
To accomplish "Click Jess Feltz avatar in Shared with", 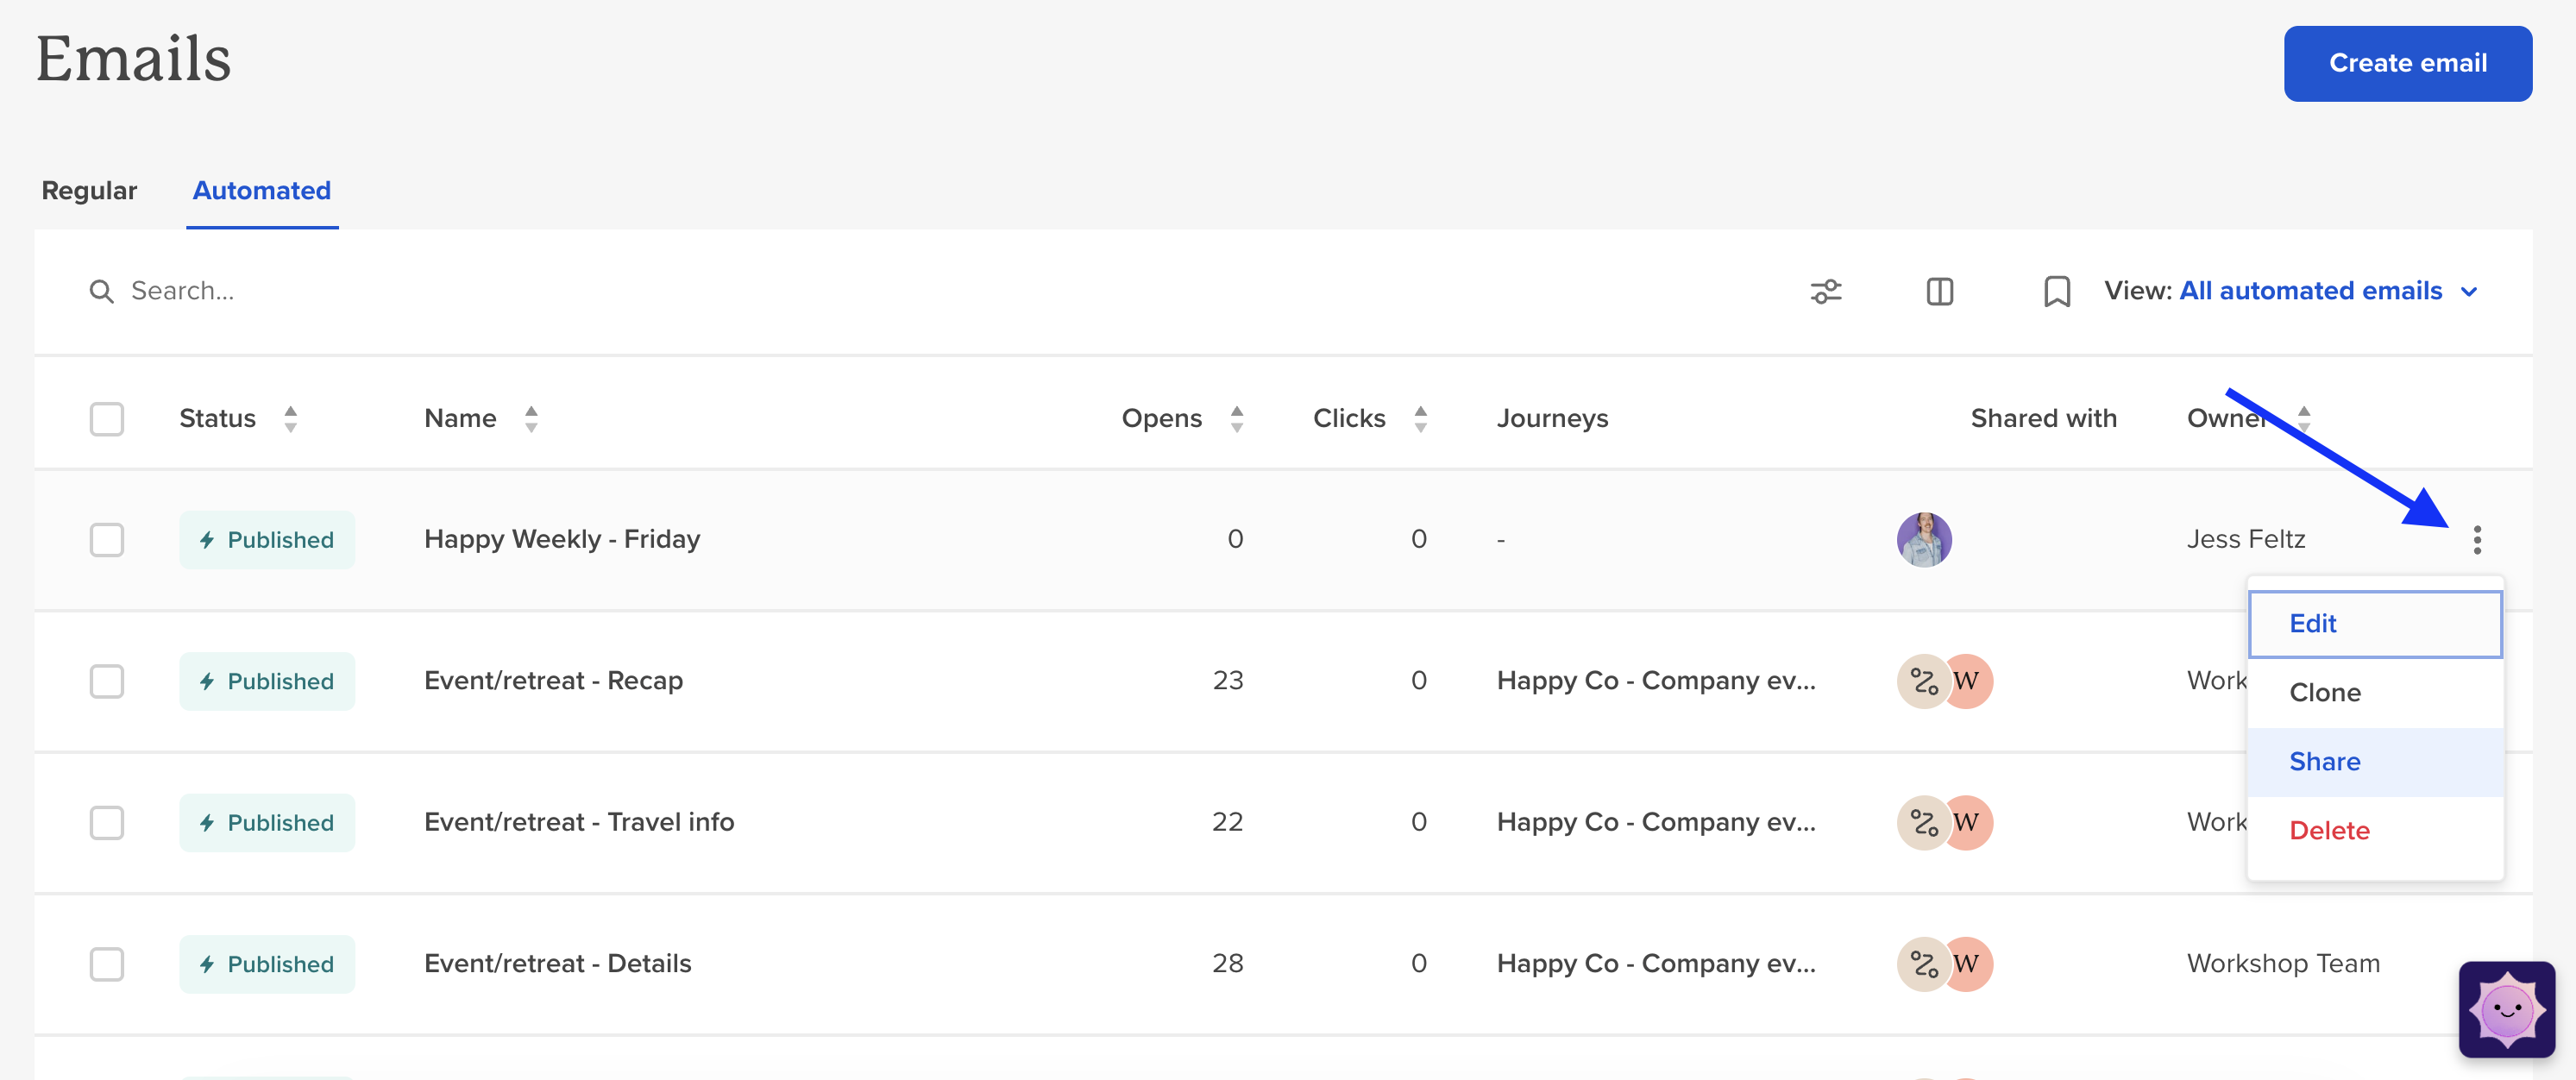I will point(1924,540).
